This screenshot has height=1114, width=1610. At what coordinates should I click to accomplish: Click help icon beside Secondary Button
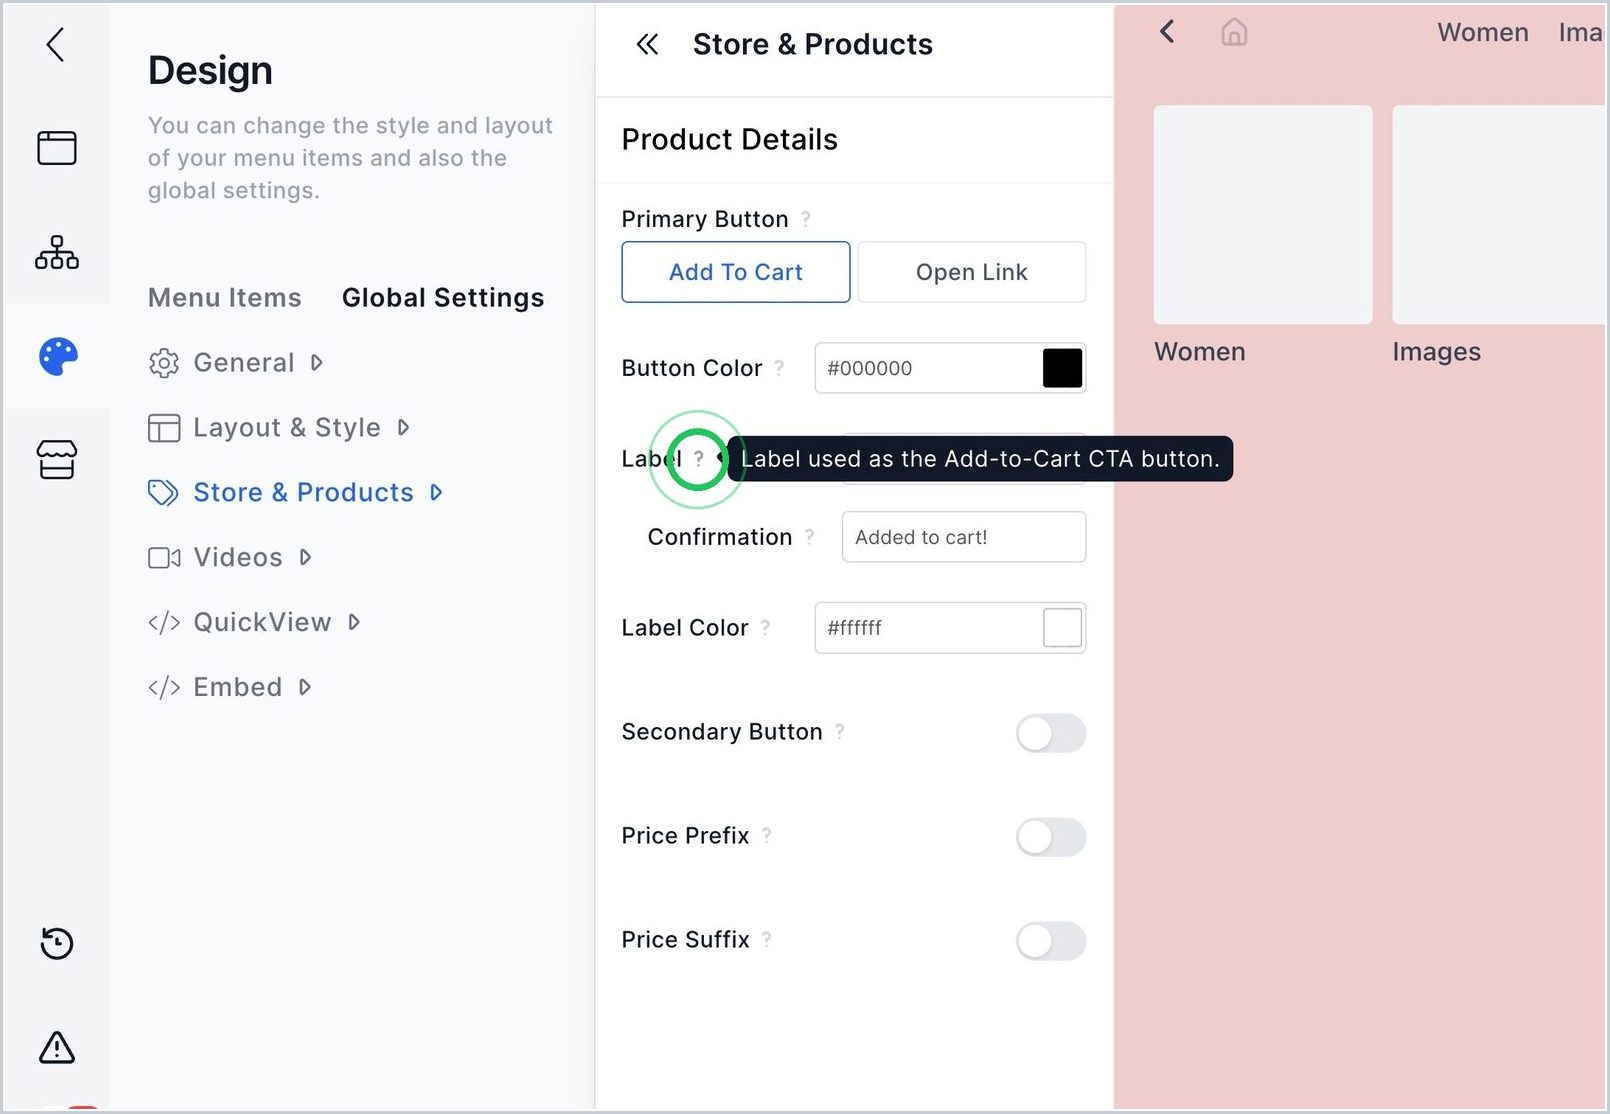pos(839,732)
